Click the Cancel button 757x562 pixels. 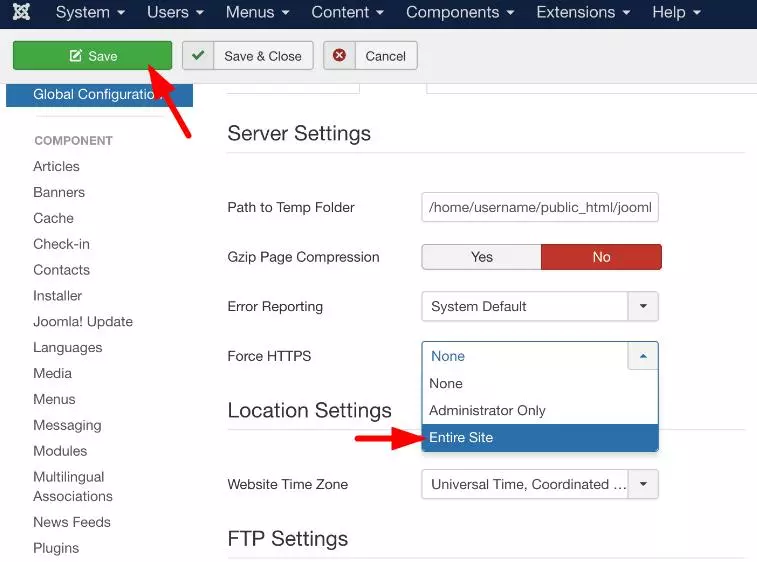point(370,56)
